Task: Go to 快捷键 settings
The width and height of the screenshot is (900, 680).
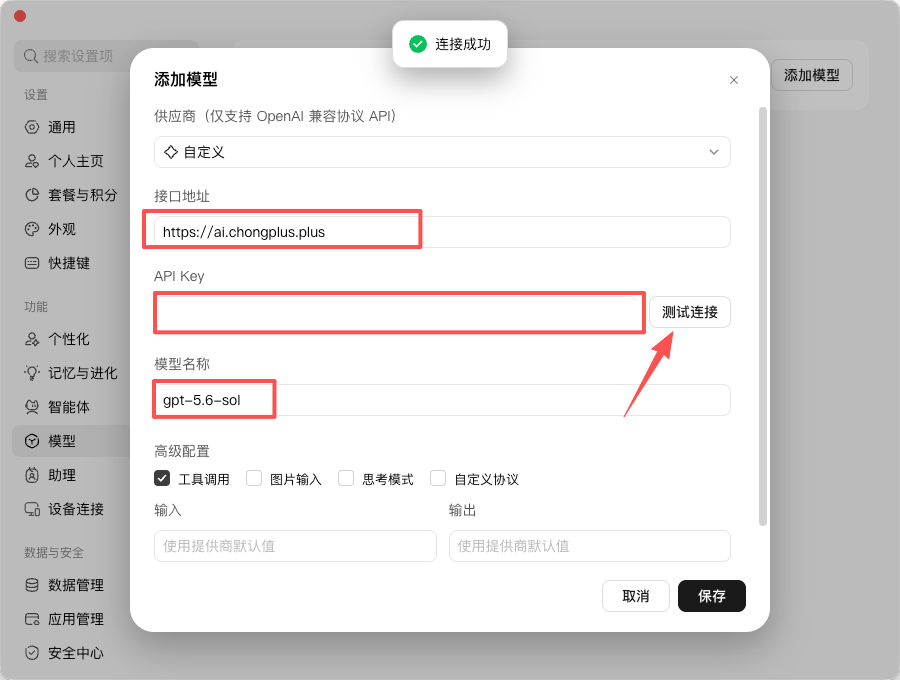Action: 71,263
